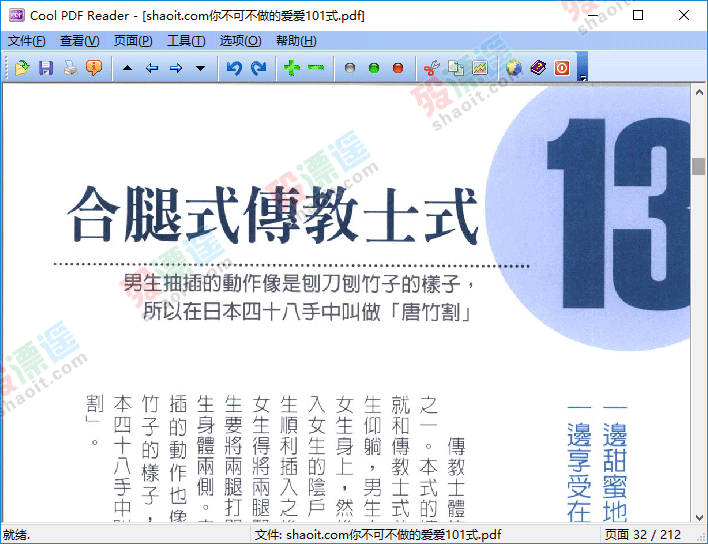
Task: Go to next page with right arrow
Action: click(x=176, y=68)
